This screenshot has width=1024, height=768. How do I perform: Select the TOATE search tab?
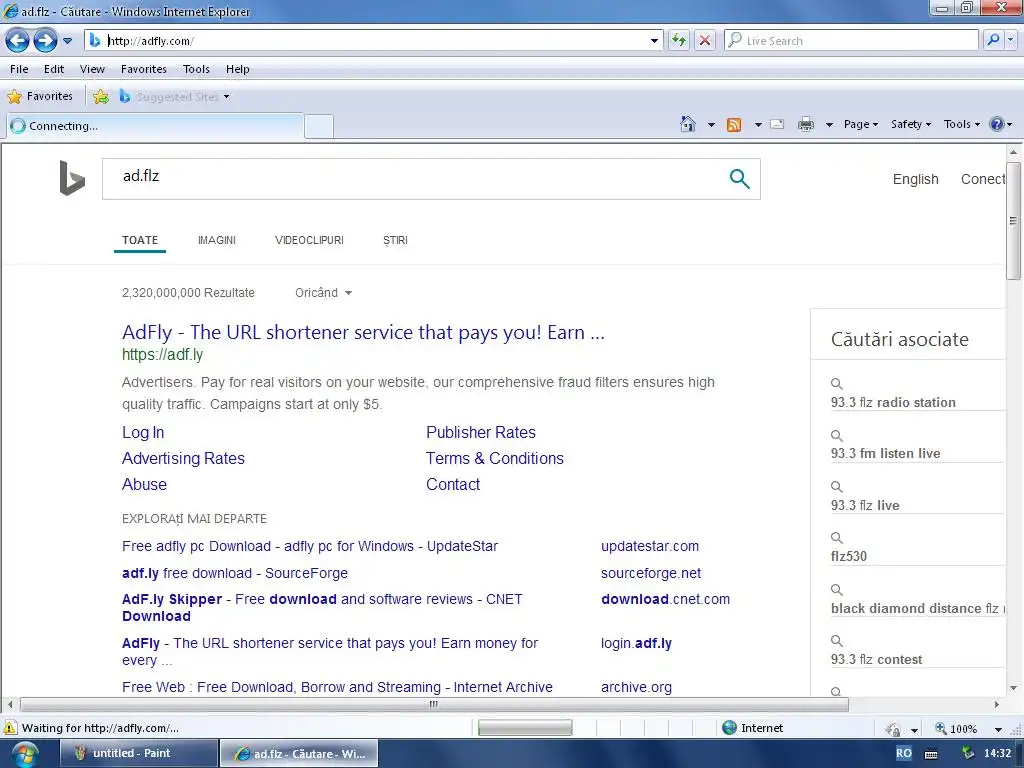point(140,240)
